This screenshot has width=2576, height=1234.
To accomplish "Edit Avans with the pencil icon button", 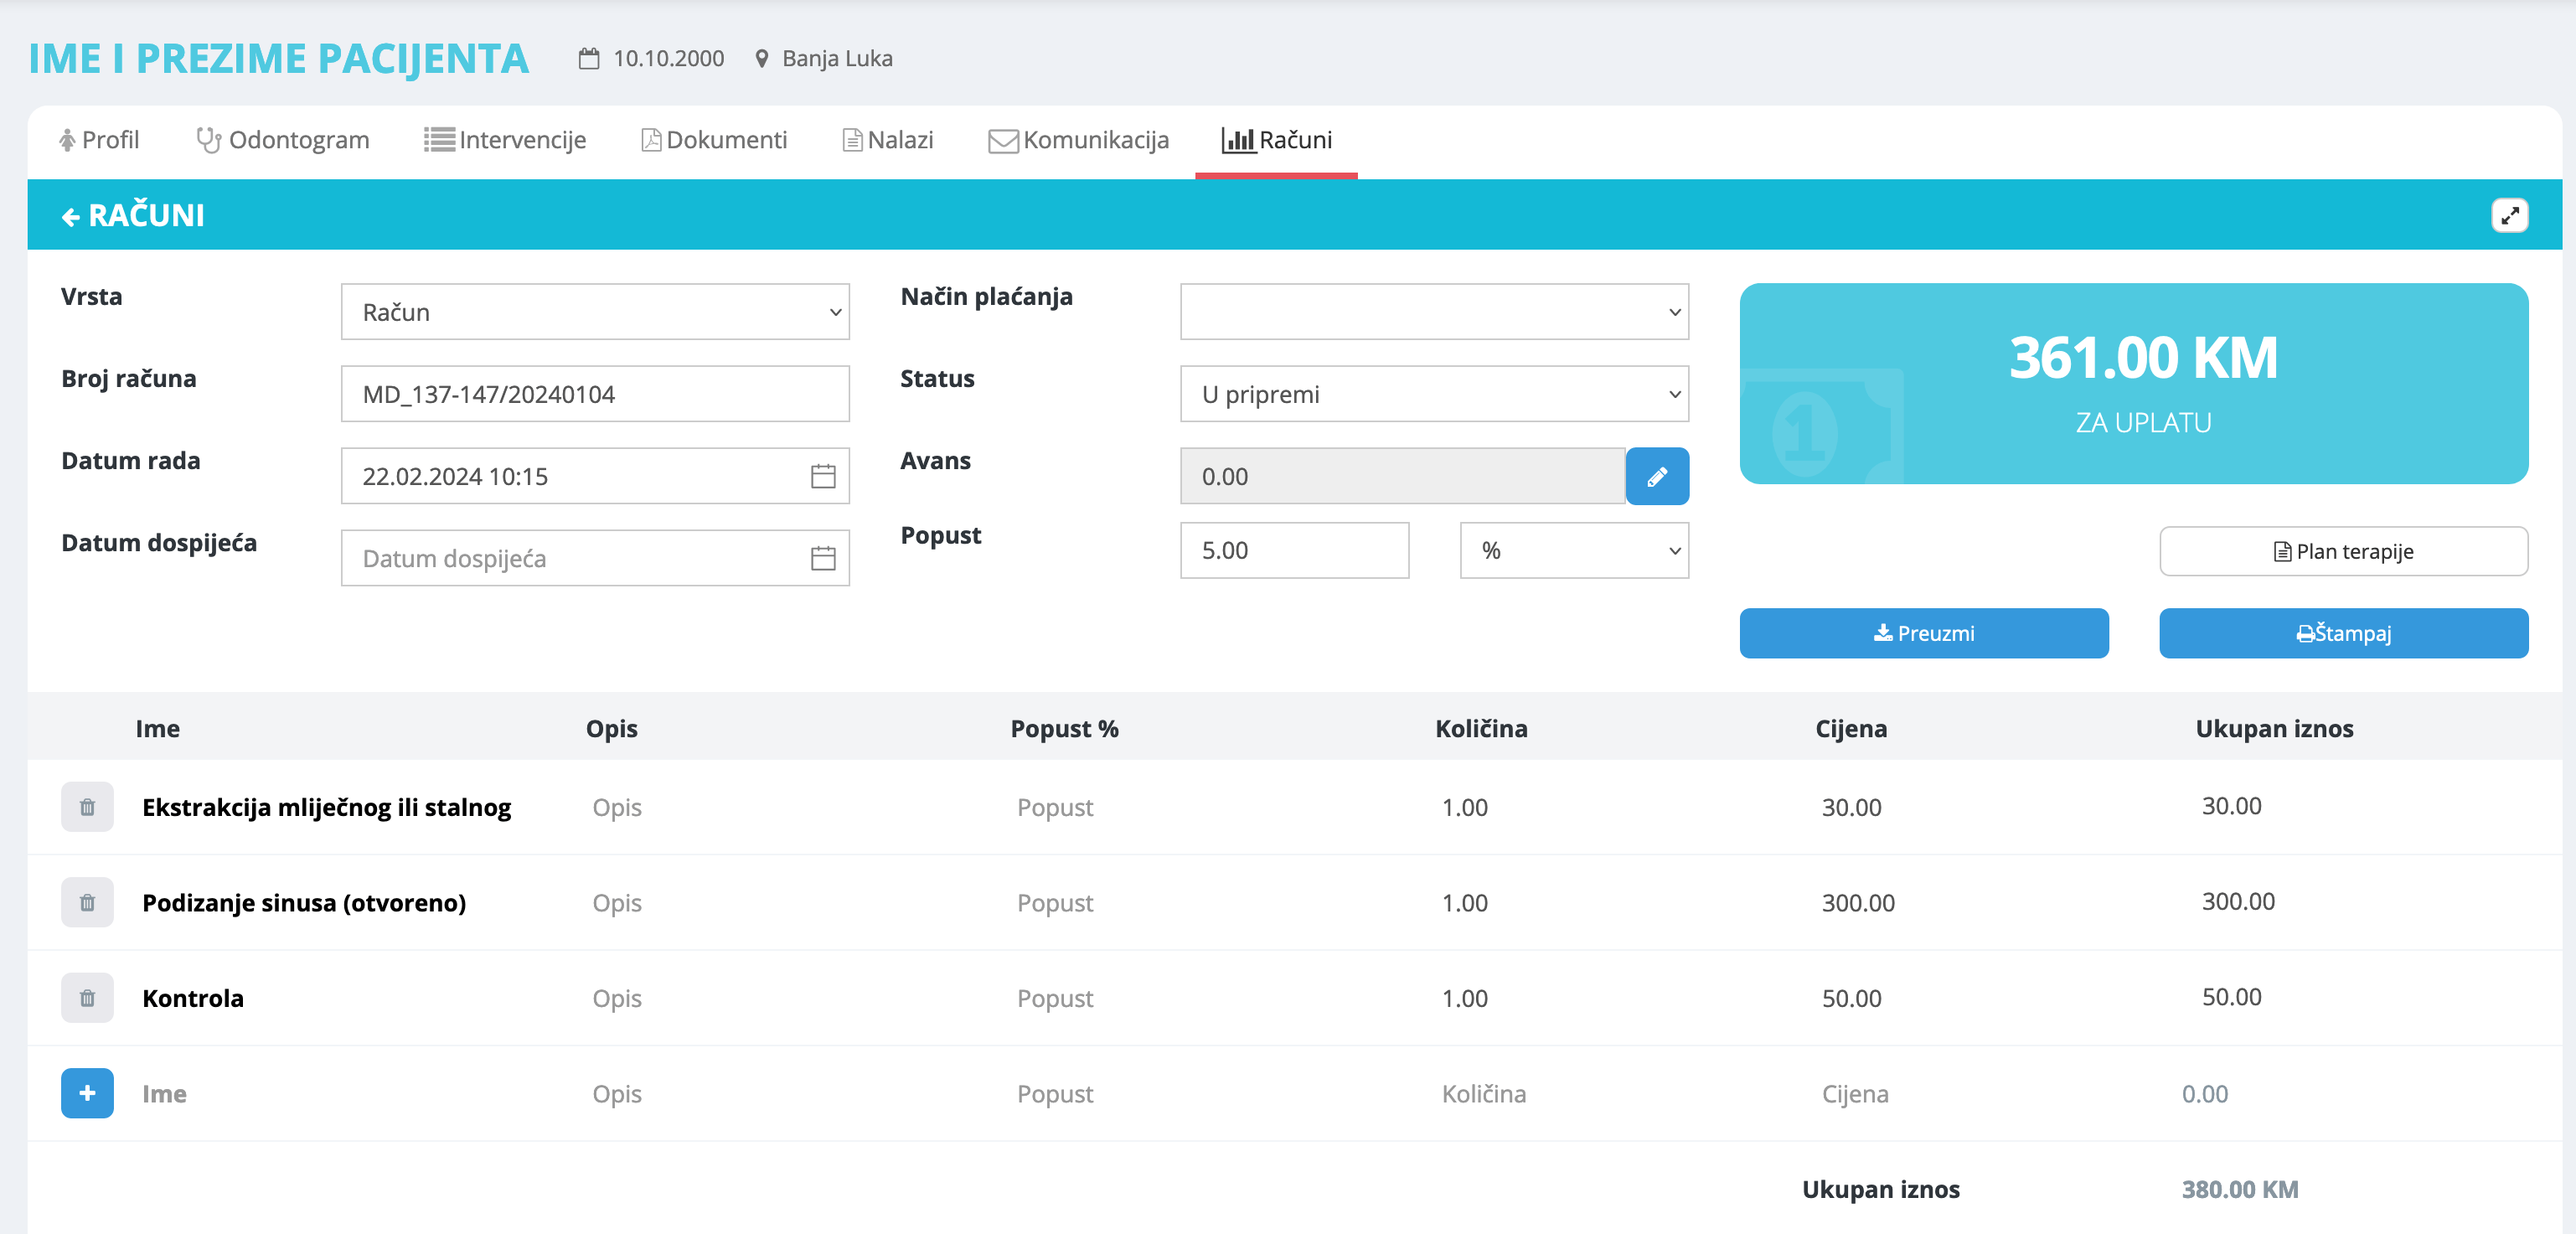I will tap(1656, 476).
